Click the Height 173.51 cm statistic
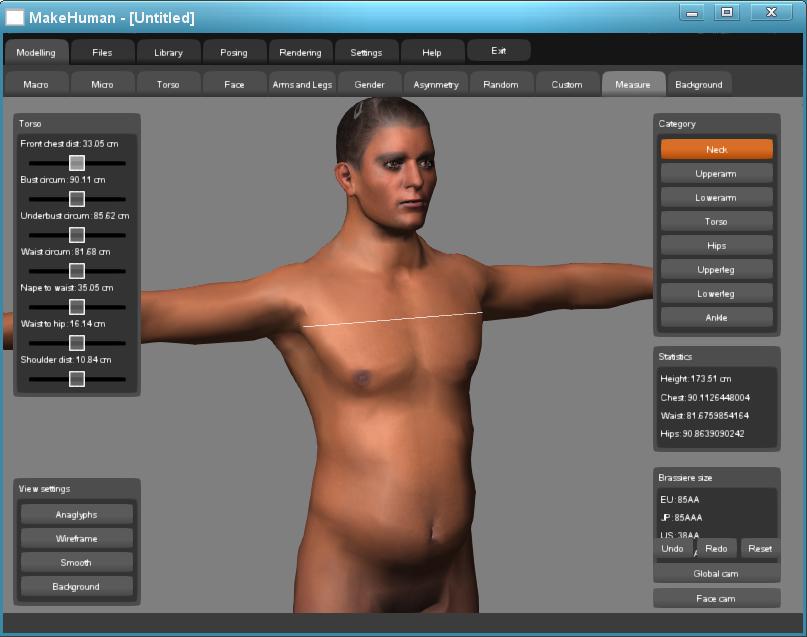807x637 pixels. [x=696, y=379]
